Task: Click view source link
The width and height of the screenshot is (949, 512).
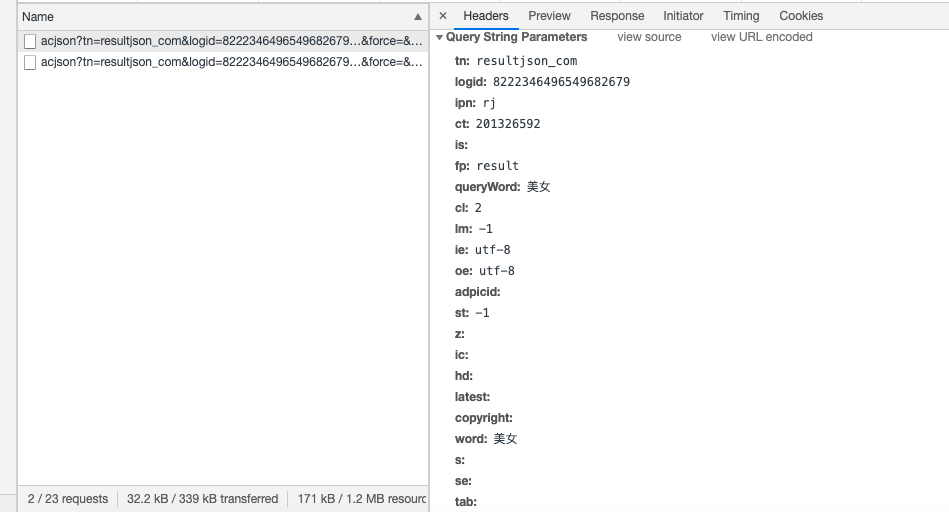Action: point(649,37)
